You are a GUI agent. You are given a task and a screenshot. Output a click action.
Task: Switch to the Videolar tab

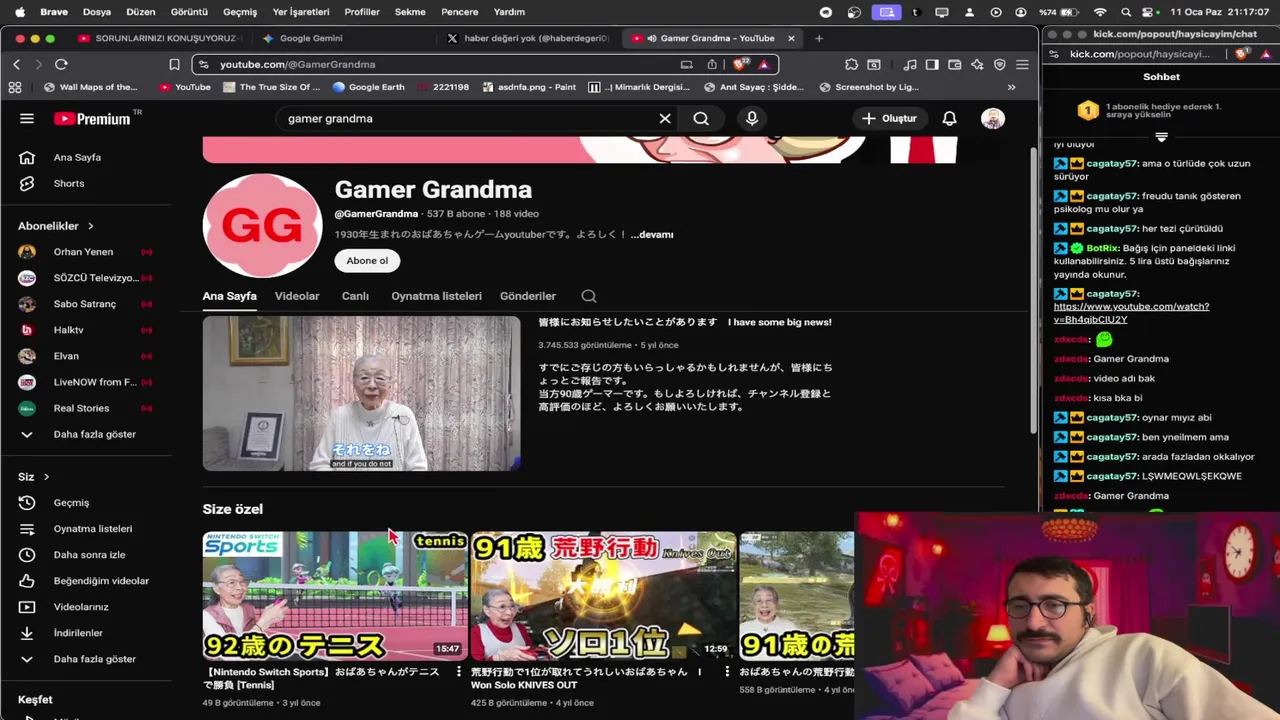tap(297, 296)
